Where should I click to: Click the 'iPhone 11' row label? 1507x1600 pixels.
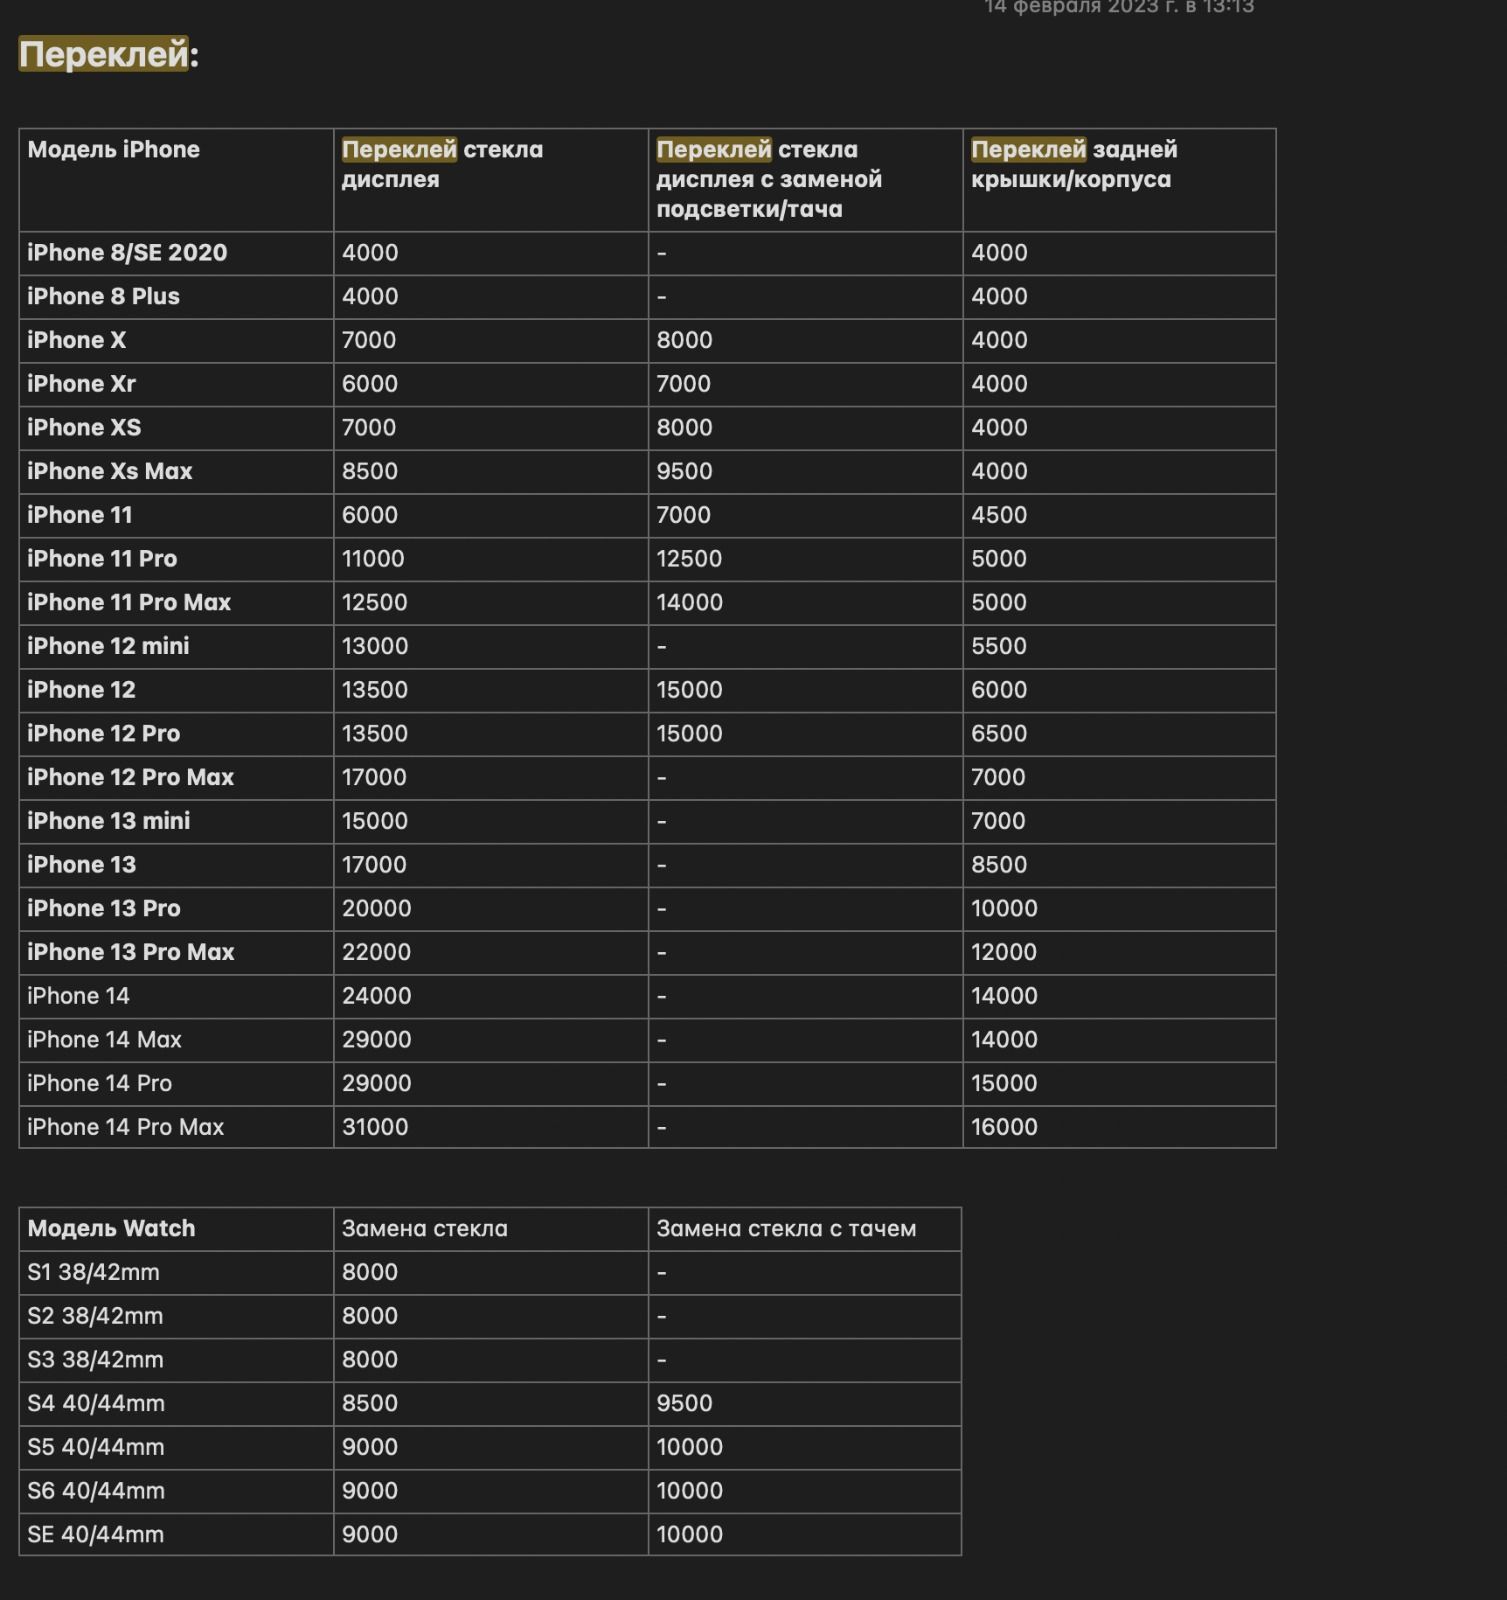coord(79,515)
